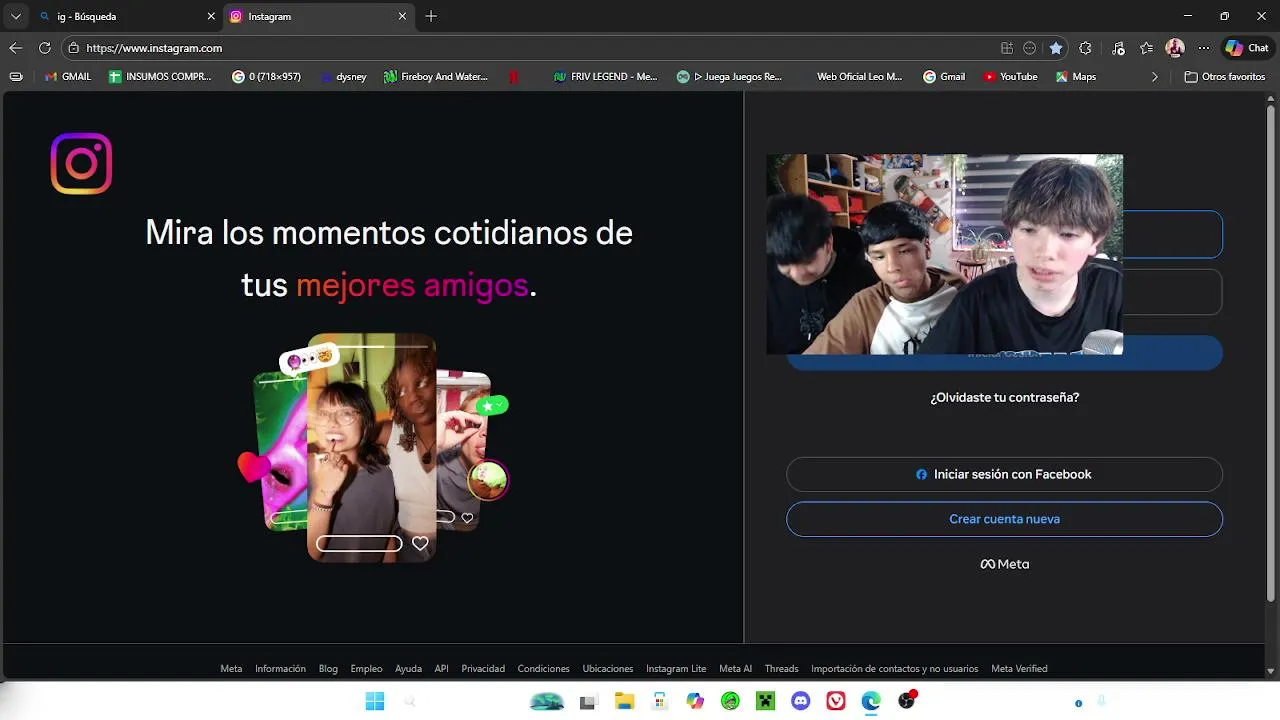Viewport: 1280px width, 720px height.
Task: Open the tab search dropdown arrow
Action: pyautogui.click(x=15, y=16)
